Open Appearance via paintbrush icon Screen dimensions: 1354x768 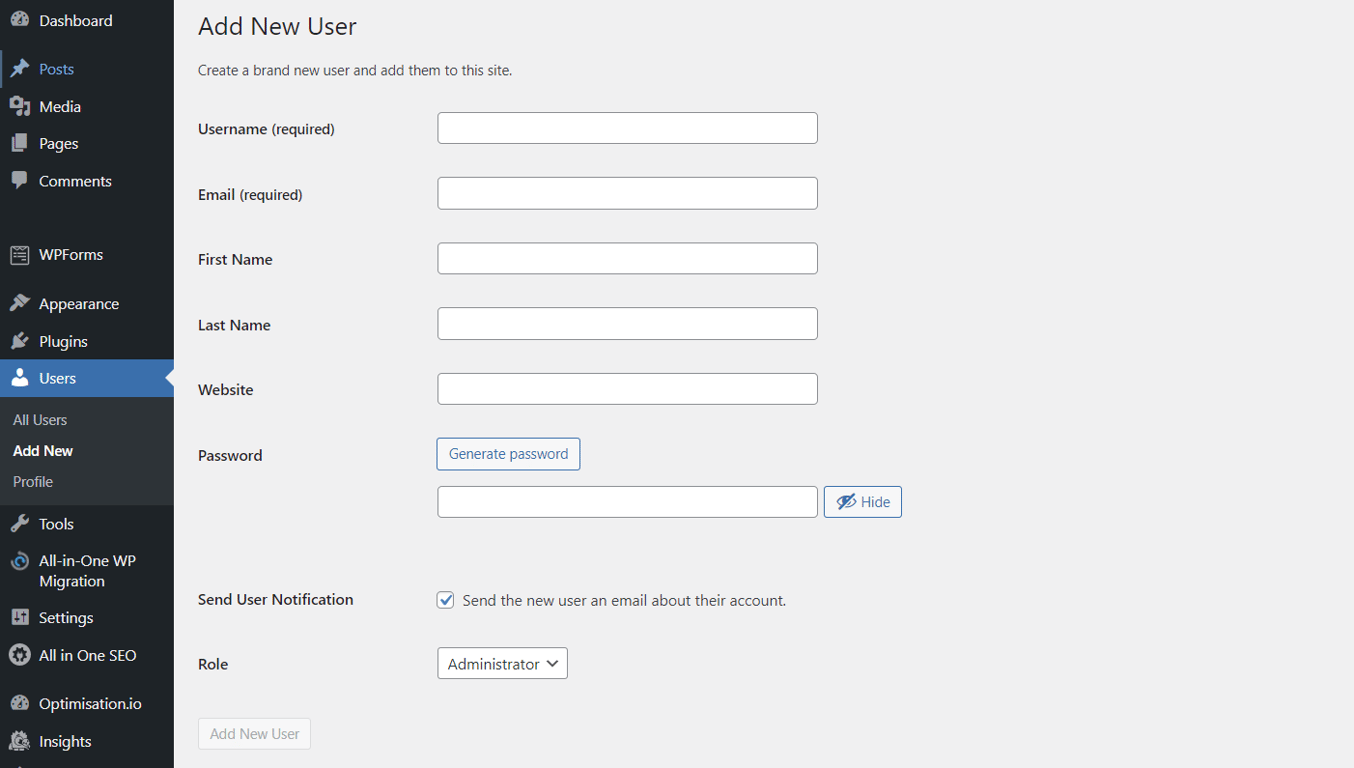[20, 303]
